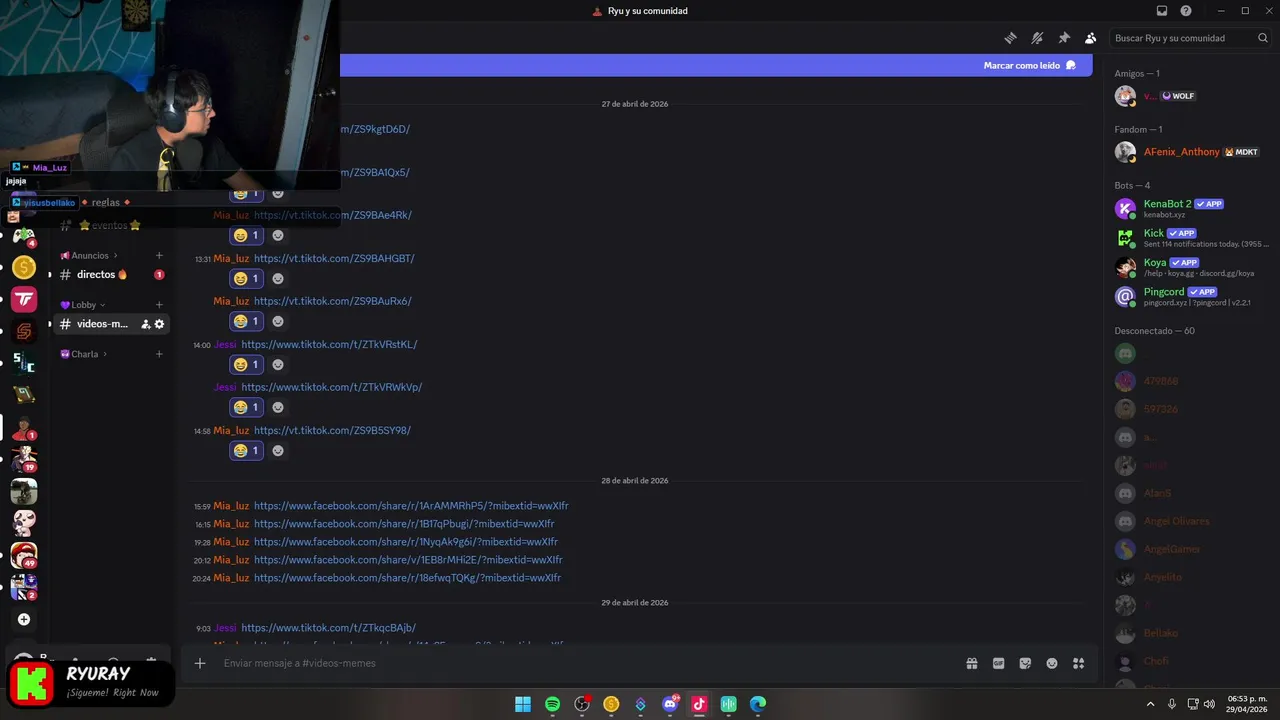
Task: Add reaction smiley under ZS9BAe4Rk/ link
Action: coord(278,235)
